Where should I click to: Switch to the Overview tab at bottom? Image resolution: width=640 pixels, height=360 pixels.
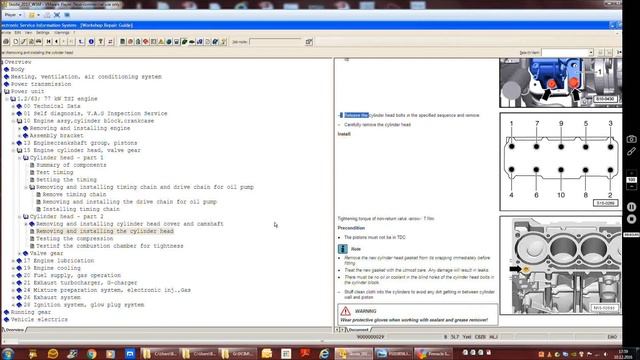point(14,329)
